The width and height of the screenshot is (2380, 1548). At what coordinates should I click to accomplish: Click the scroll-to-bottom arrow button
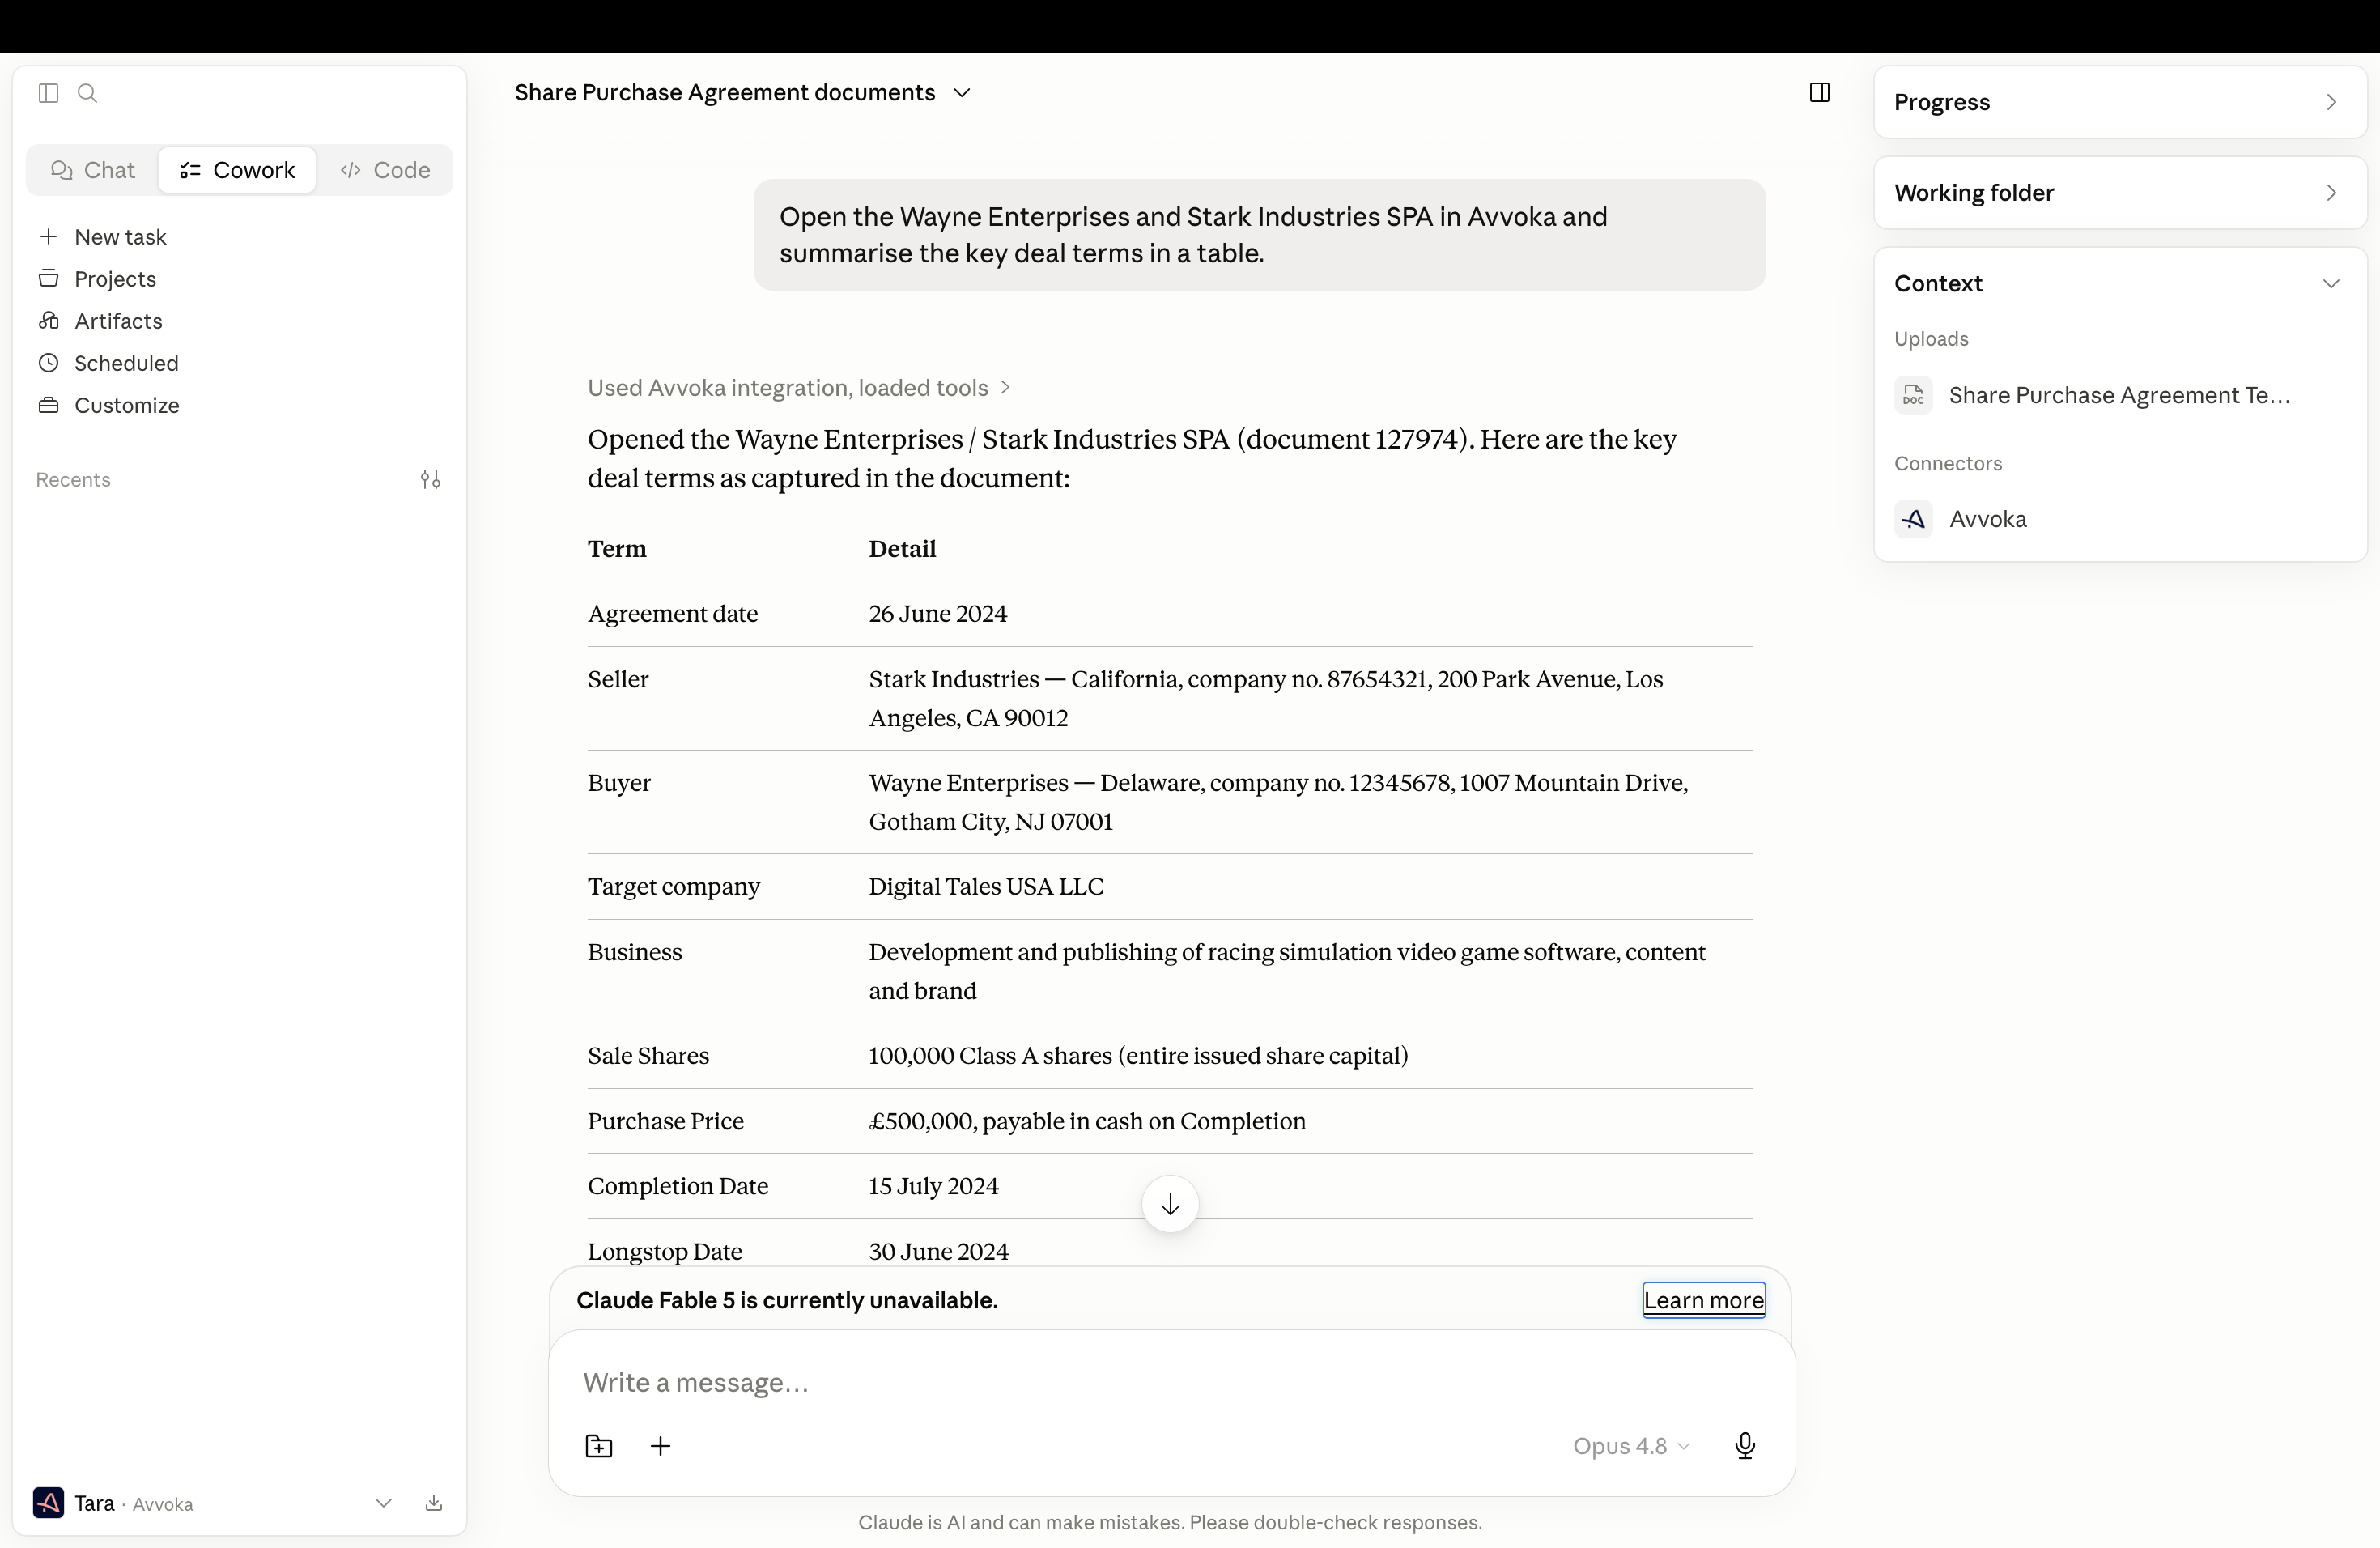click(x=1170, y=1204)
